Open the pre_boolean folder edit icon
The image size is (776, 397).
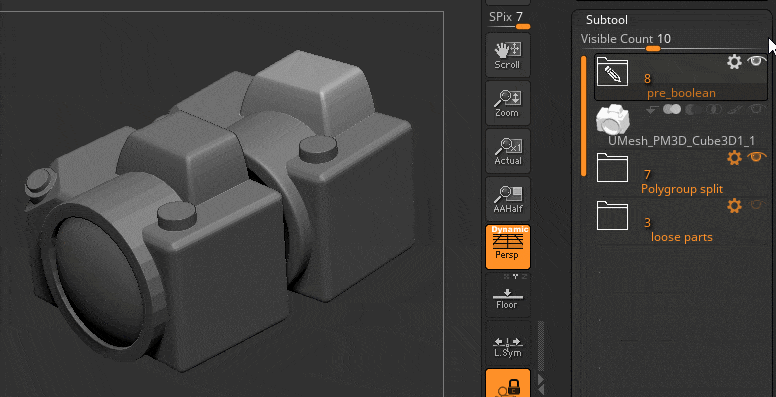612,71
